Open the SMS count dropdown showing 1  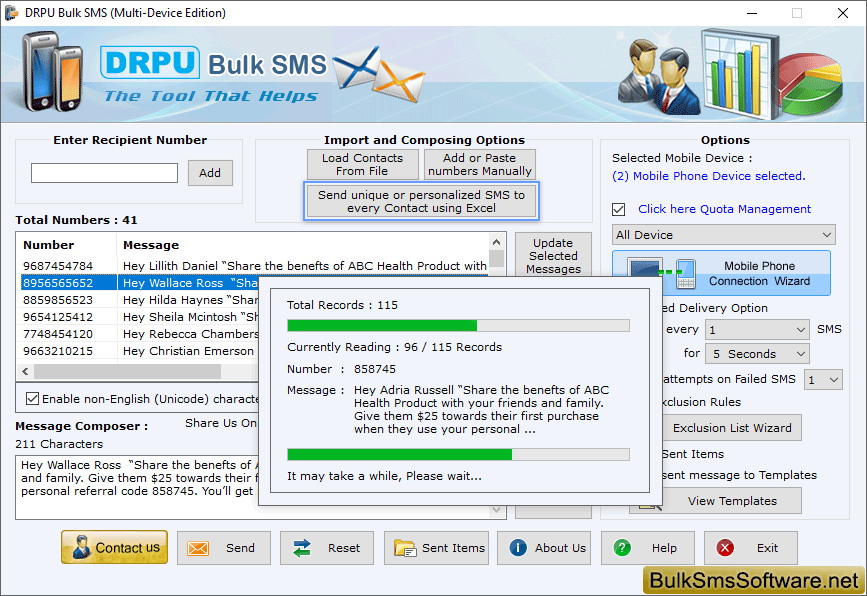point(757,330)
